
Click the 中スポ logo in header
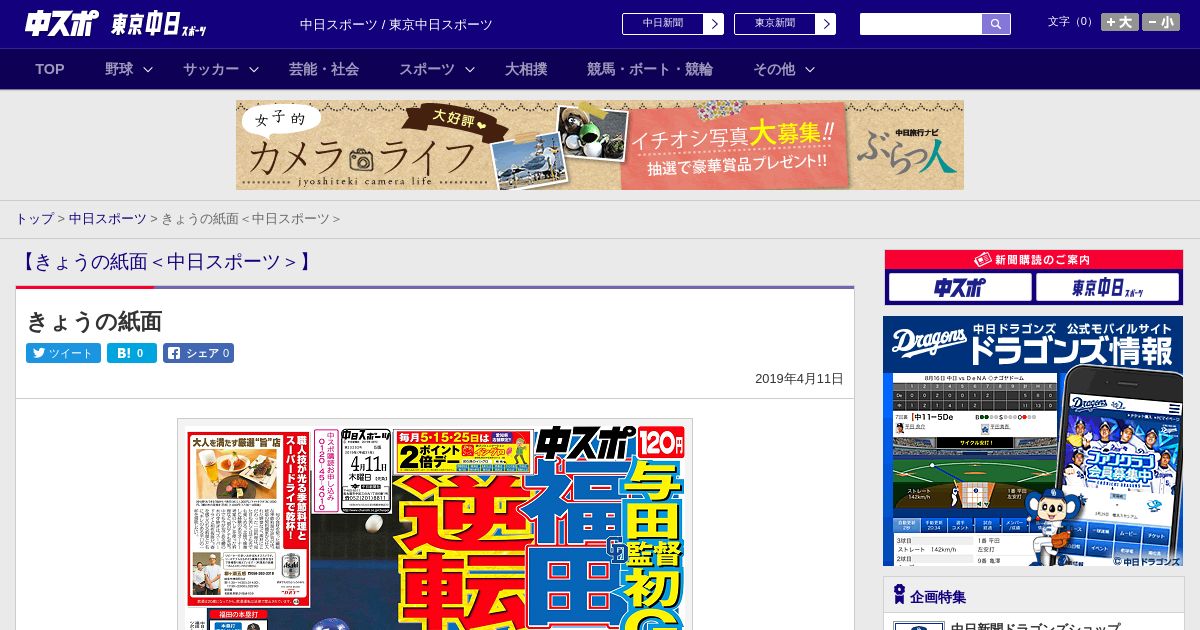(x=61, y=23)
